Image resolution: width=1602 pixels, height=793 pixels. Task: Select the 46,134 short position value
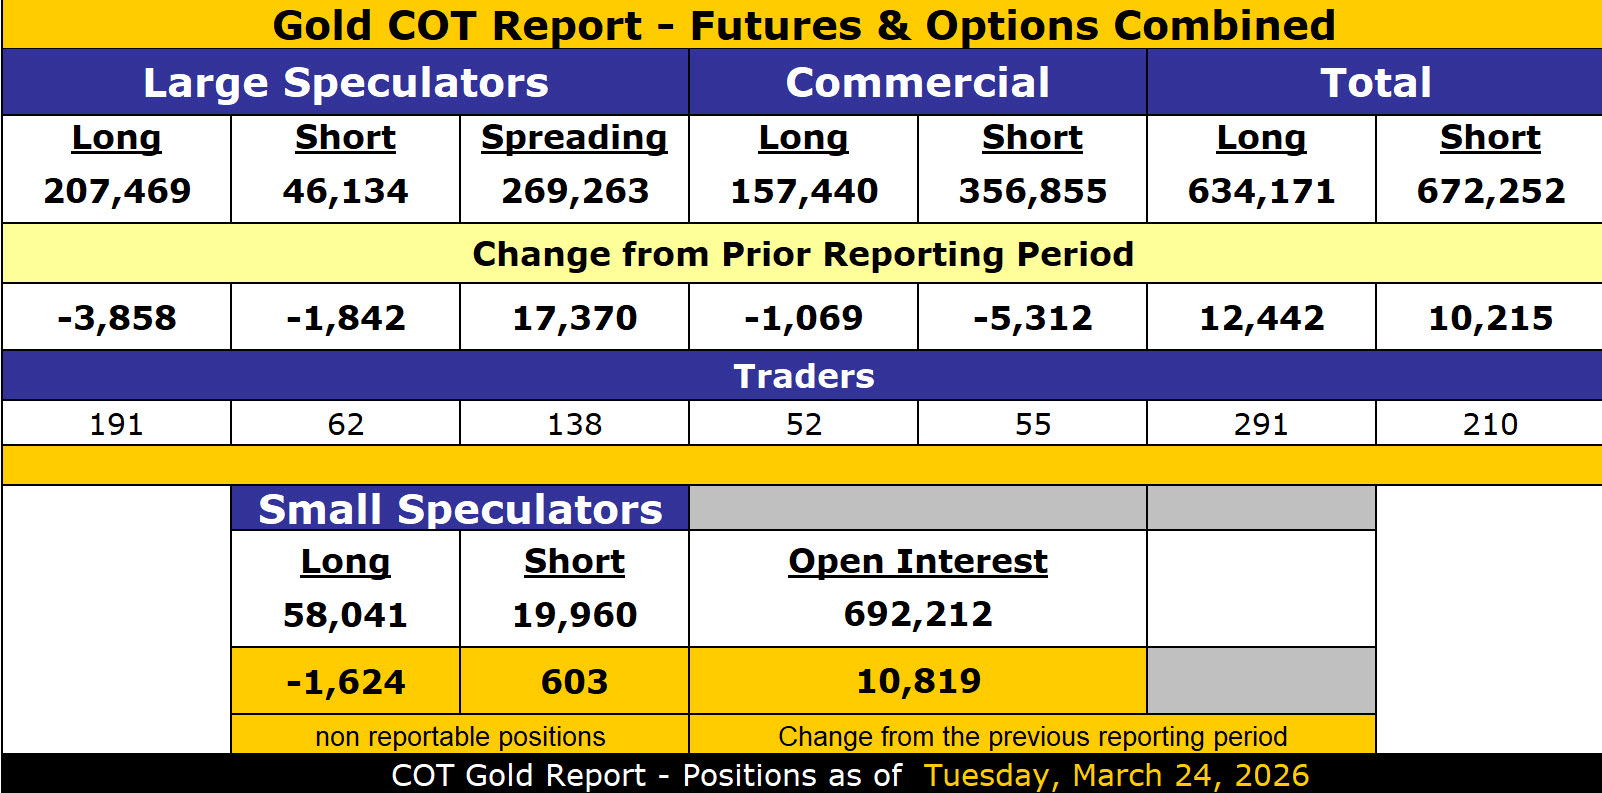pyautogui.click(x=345, y=191)
